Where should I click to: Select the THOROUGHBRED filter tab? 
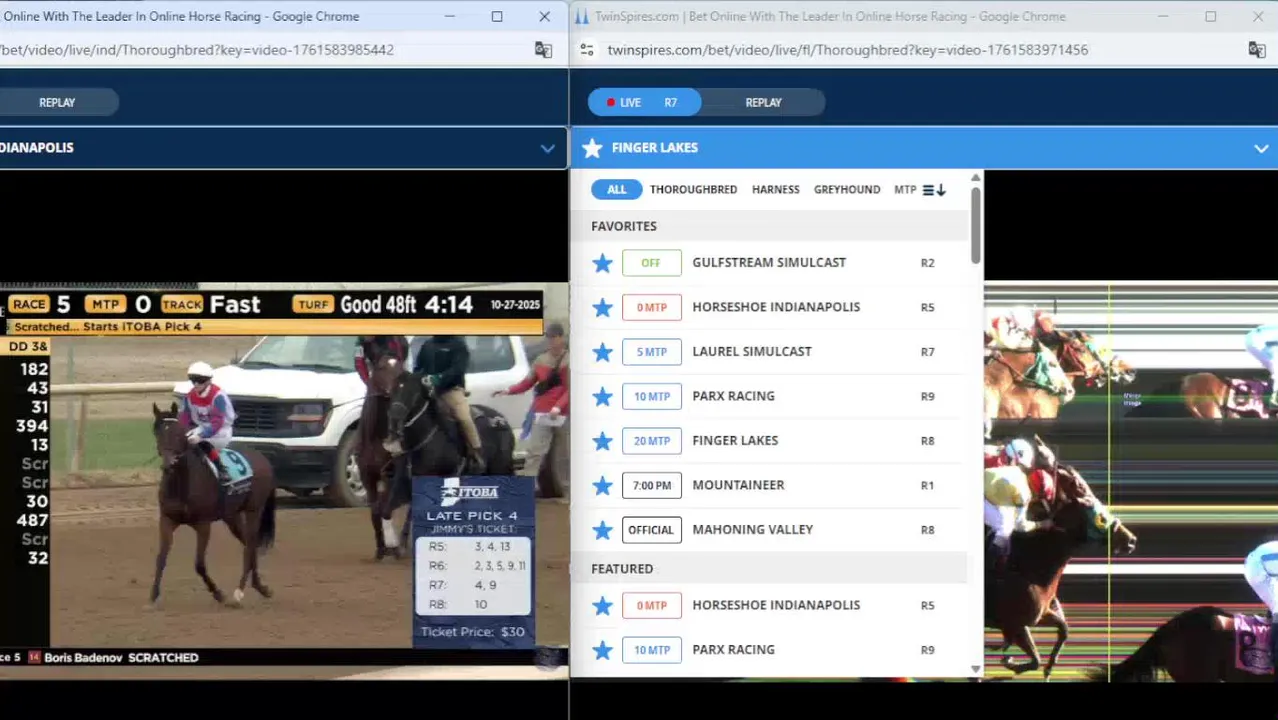click(693, 189)
